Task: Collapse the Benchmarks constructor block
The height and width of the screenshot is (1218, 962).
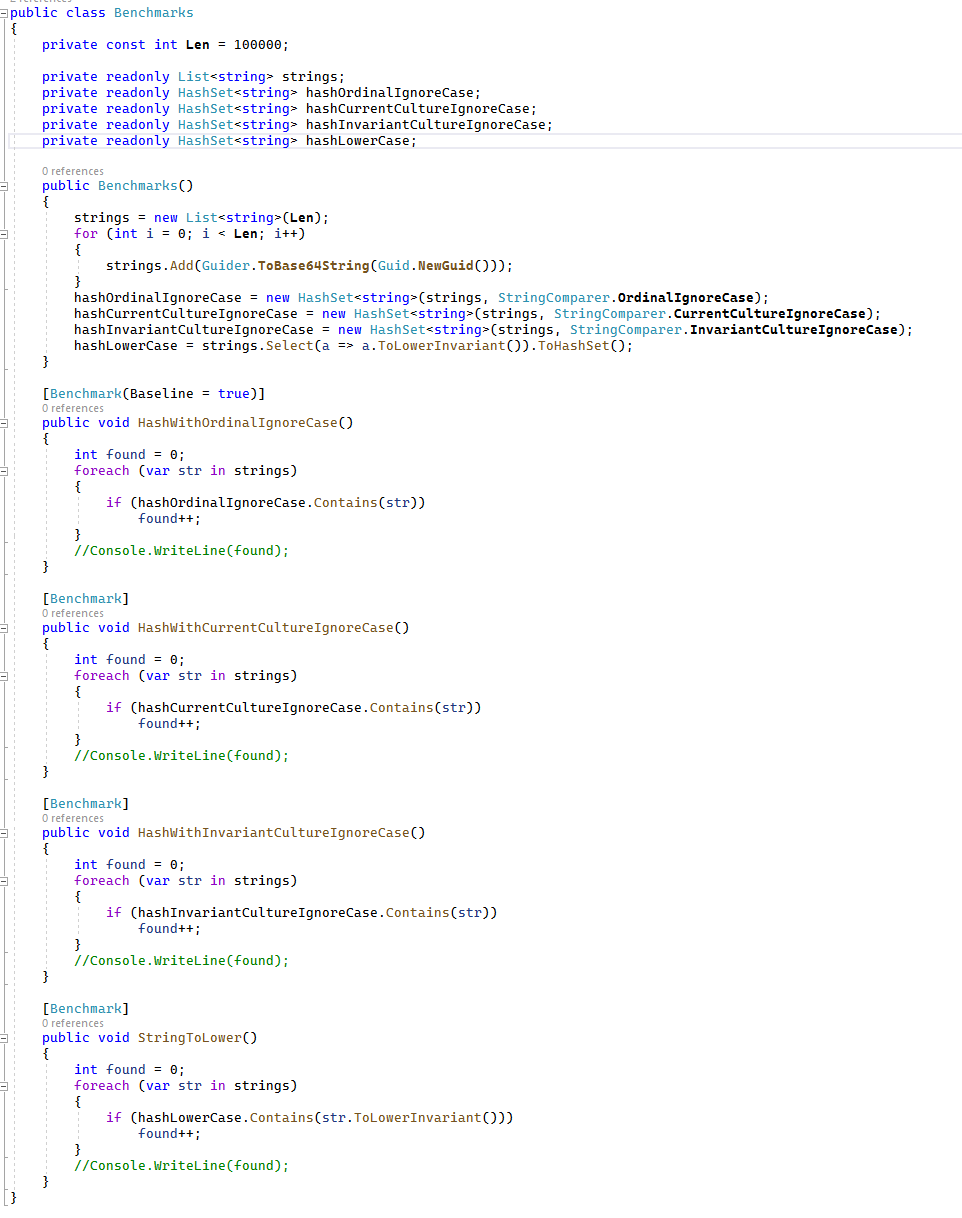Action: pyautogui.click(x=5, y=186)
